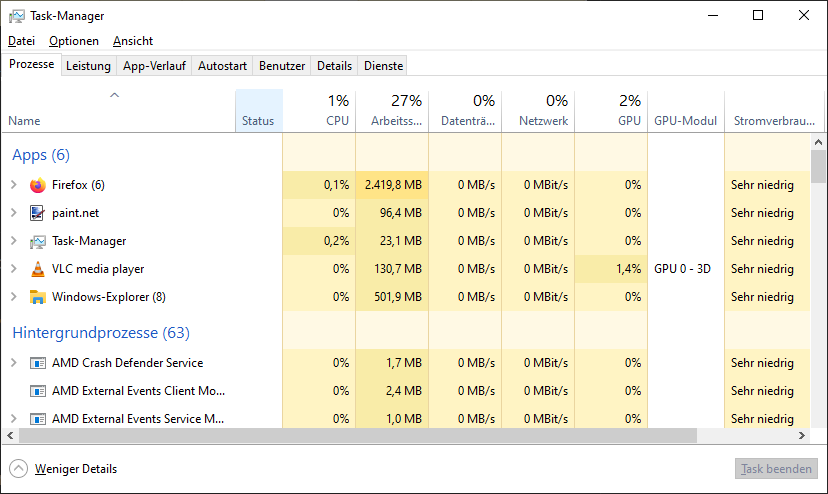The height and width of the screenshot is (494, 828).
Task: Maximize the Task-Manager window
Action: coord(758,15)
